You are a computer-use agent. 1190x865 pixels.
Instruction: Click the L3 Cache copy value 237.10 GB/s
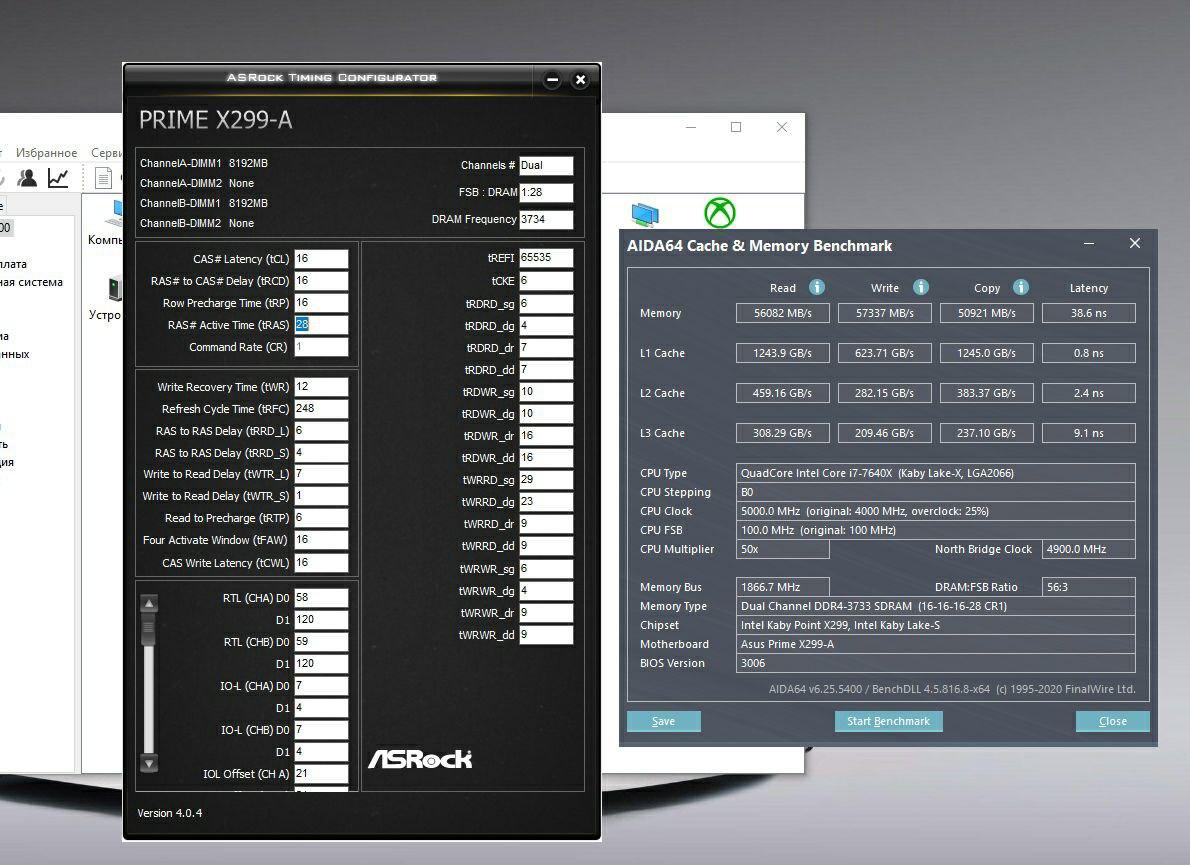(987, 433)
